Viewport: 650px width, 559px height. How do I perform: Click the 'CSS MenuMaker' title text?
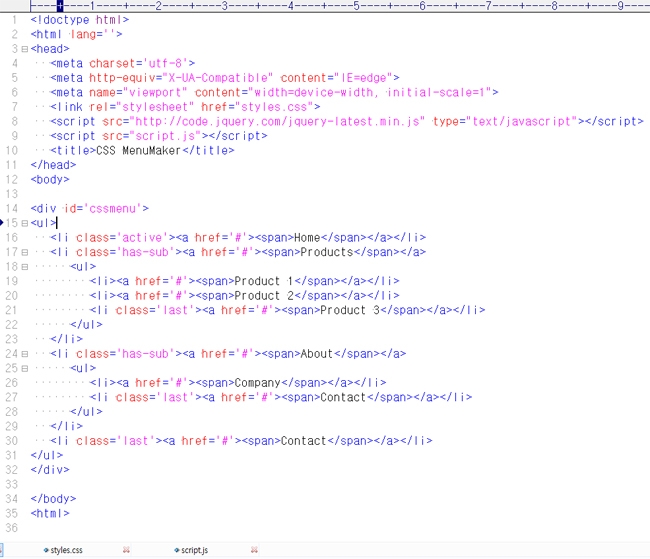tap(138, 151)
